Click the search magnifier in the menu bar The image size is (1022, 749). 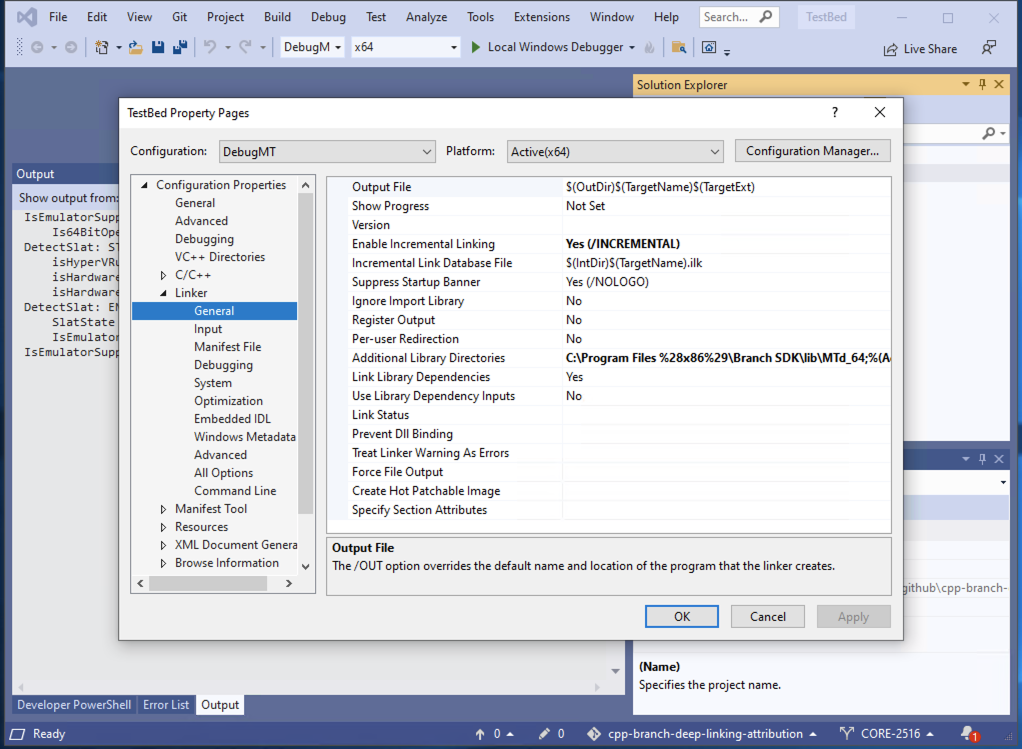pyautogui.click(x=766, y=16)
